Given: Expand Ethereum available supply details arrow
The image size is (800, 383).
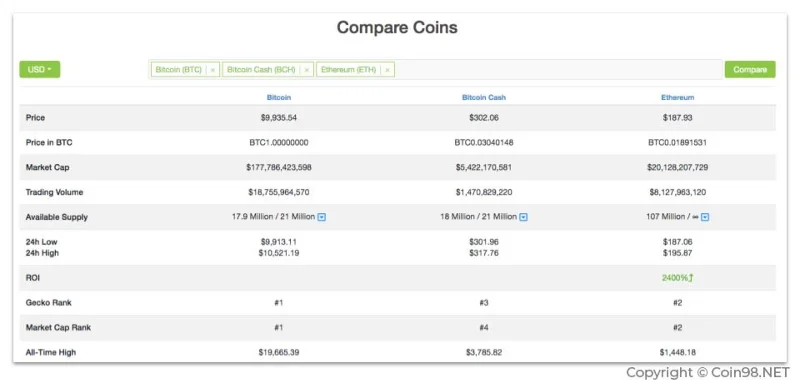Looking at the screenshot, I should (705, 217).
